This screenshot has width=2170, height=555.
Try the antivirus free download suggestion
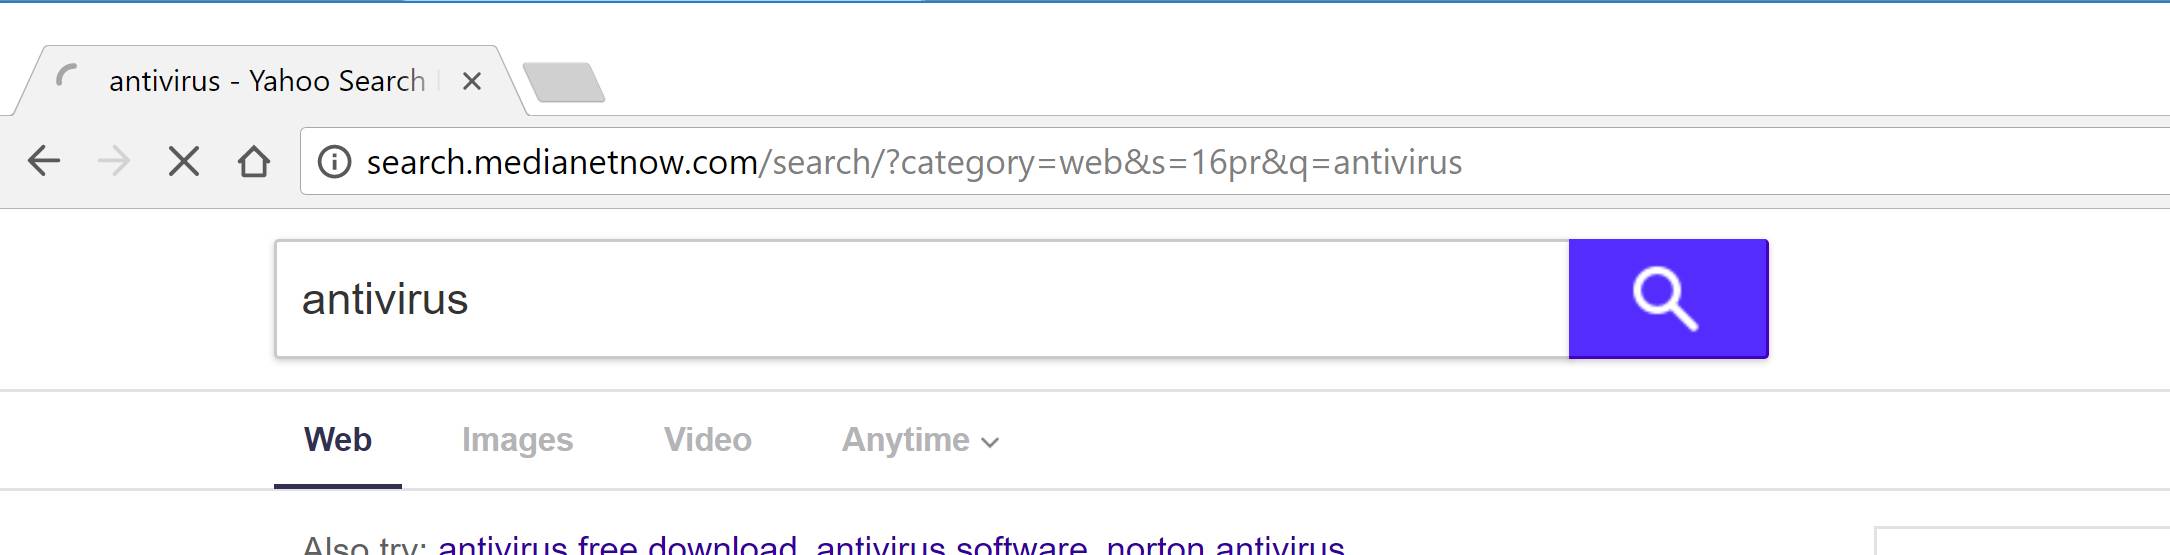click(617, 546)
